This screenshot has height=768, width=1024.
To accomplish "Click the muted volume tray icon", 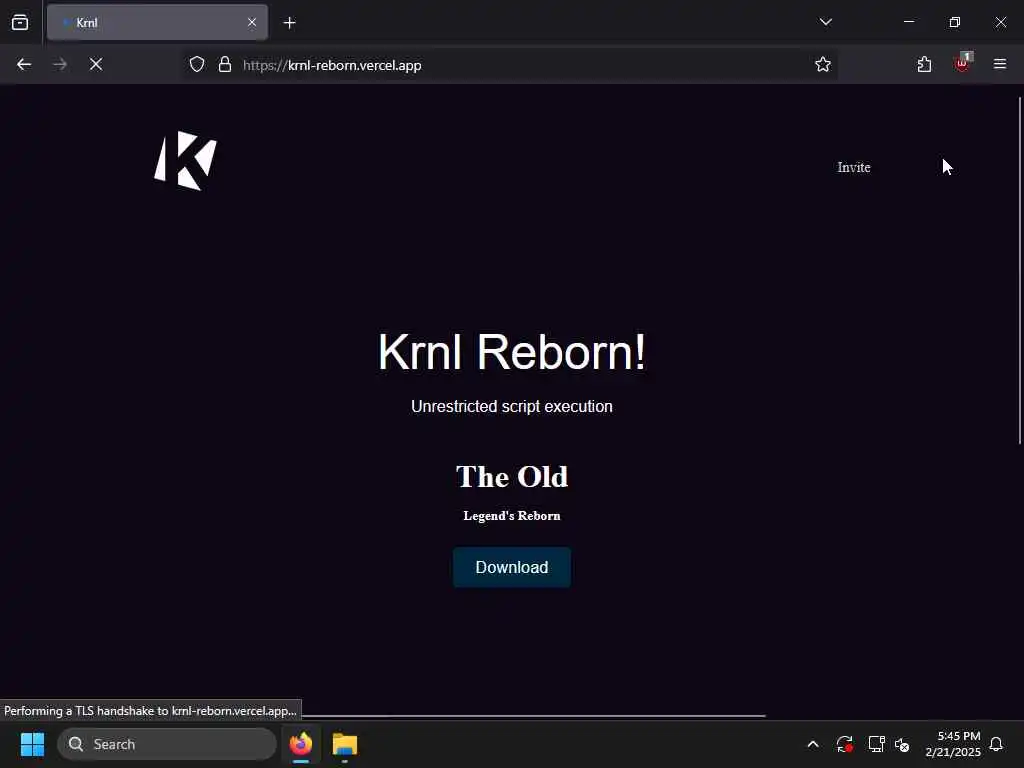I will (903, 744).
